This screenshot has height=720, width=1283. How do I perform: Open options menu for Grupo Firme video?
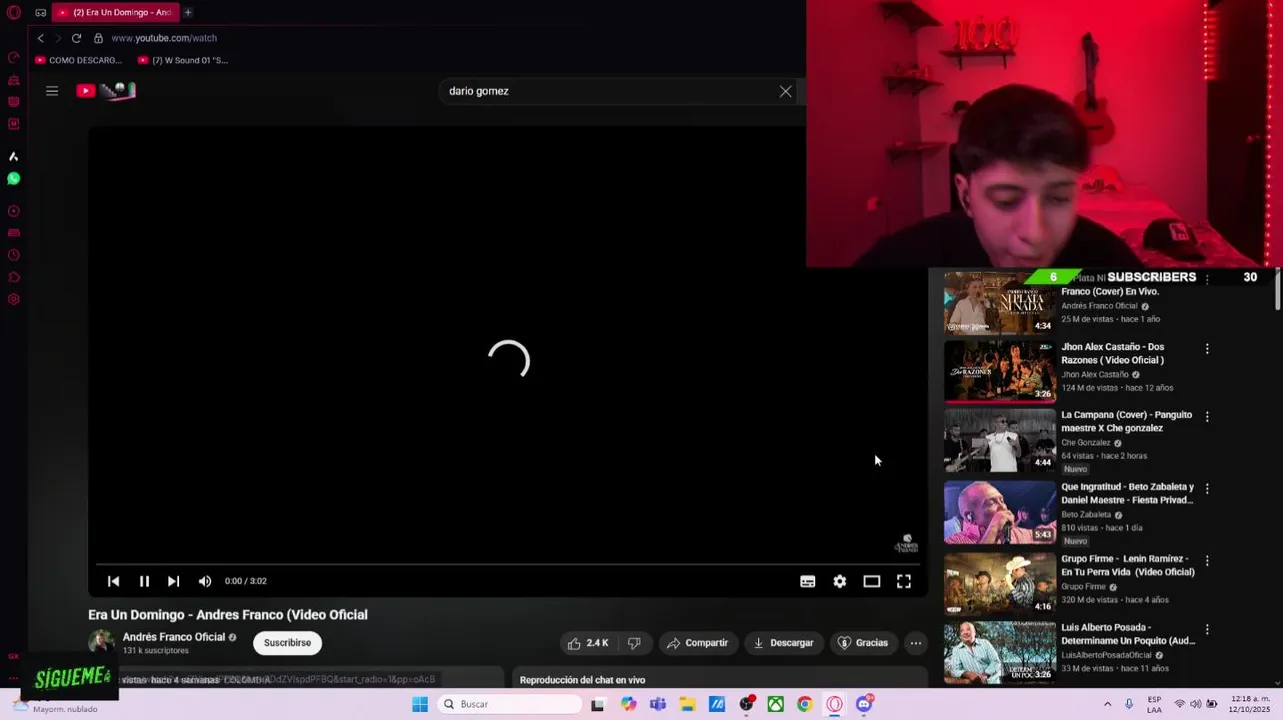coord(1207,561)
